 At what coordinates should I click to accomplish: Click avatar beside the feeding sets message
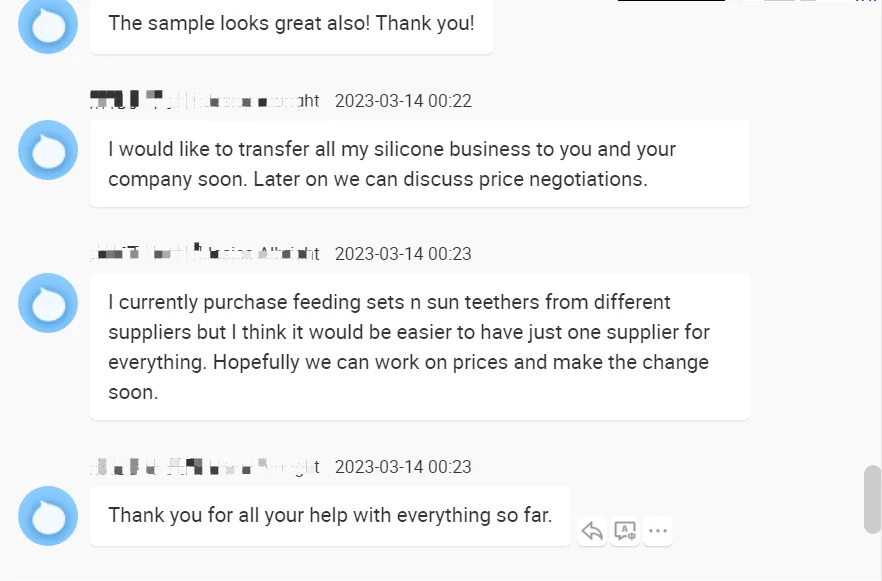click(48, 303)
